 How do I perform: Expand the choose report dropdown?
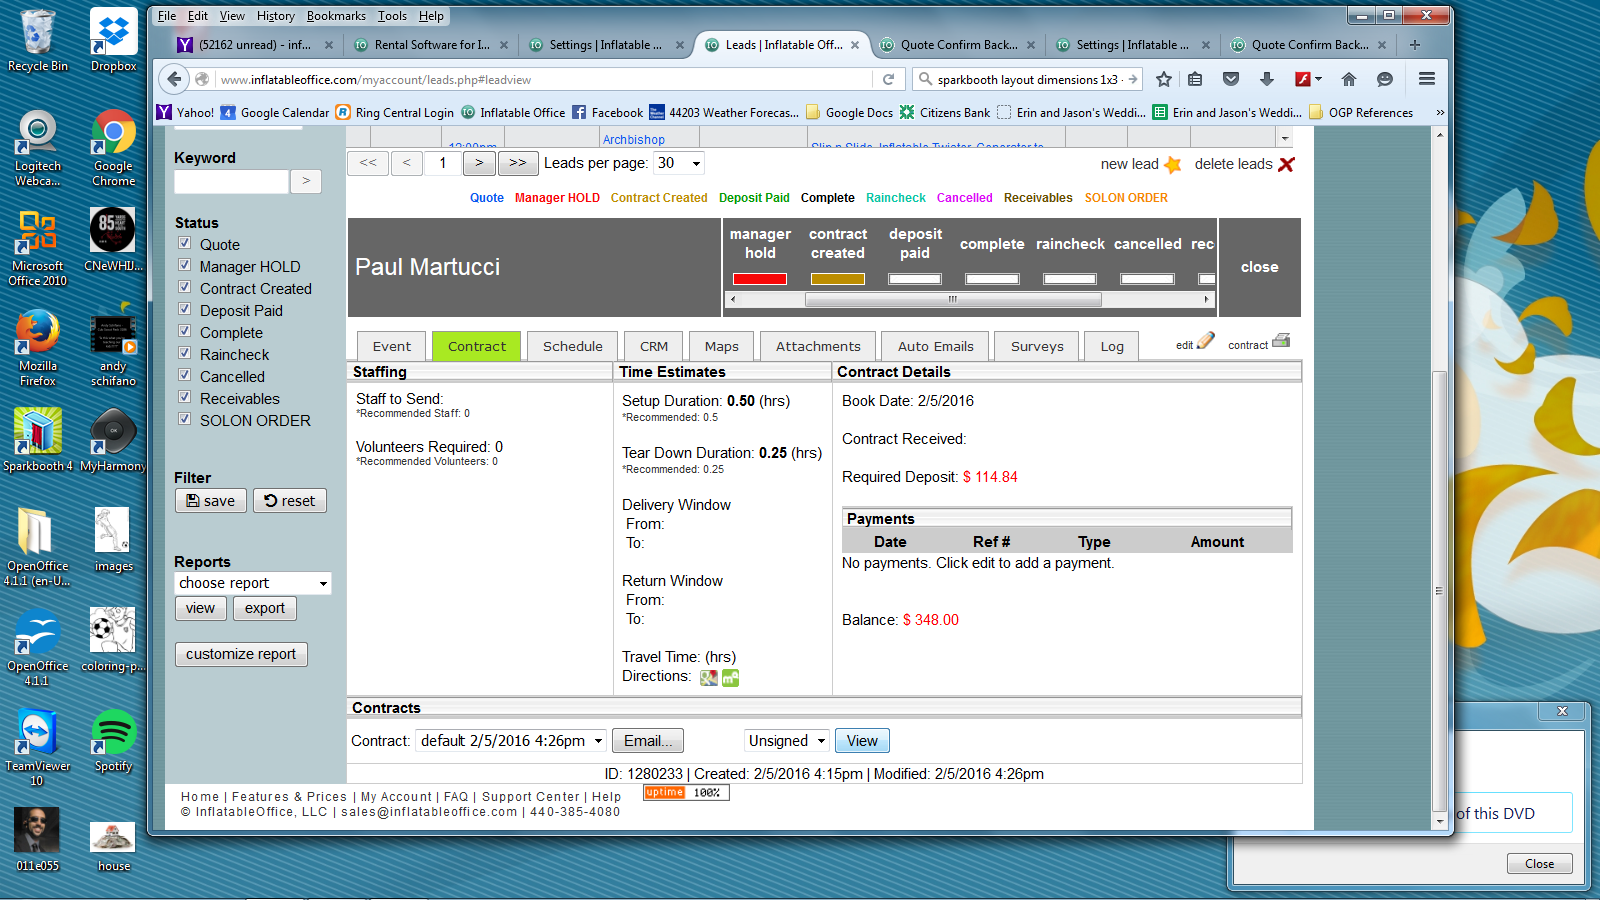coord(252,583)
